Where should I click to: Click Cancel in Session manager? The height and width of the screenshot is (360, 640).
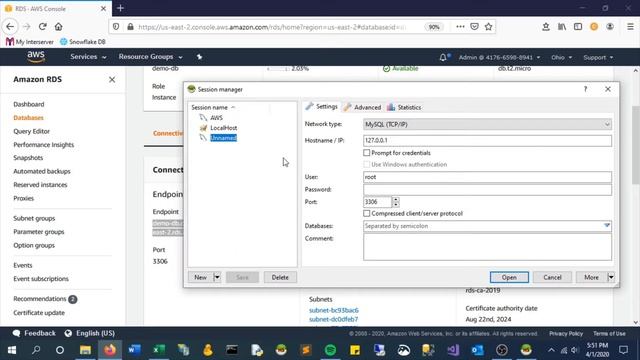tap(552, 277)
